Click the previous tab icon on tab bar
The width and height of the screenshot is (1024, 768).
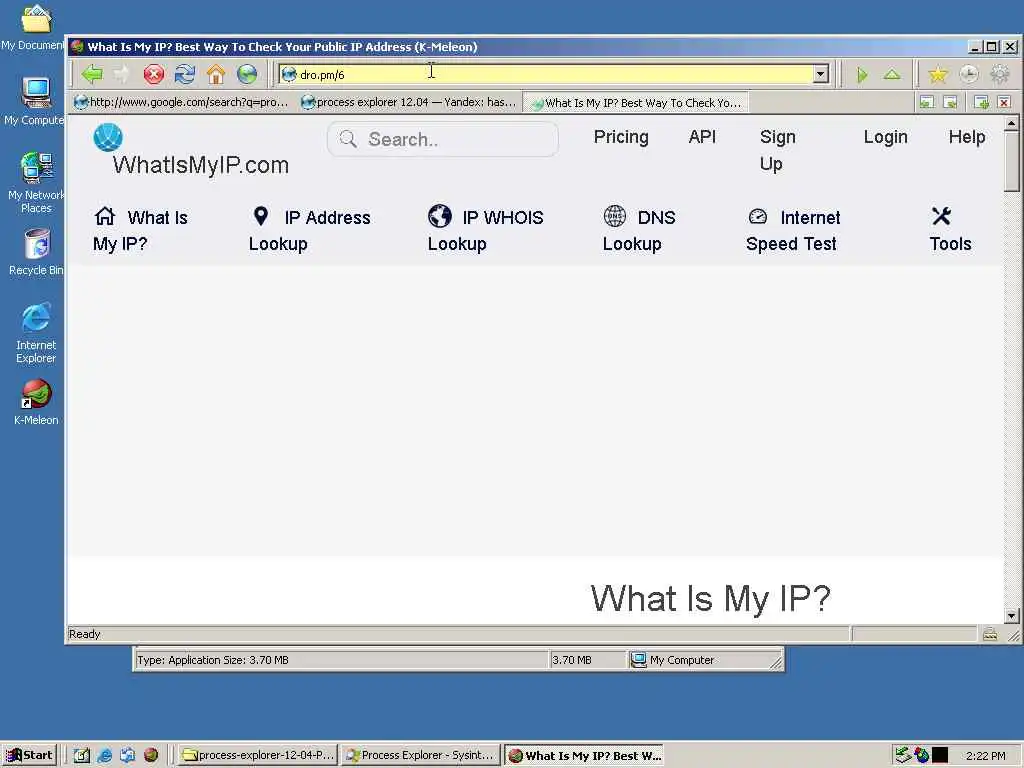[926, 102]
